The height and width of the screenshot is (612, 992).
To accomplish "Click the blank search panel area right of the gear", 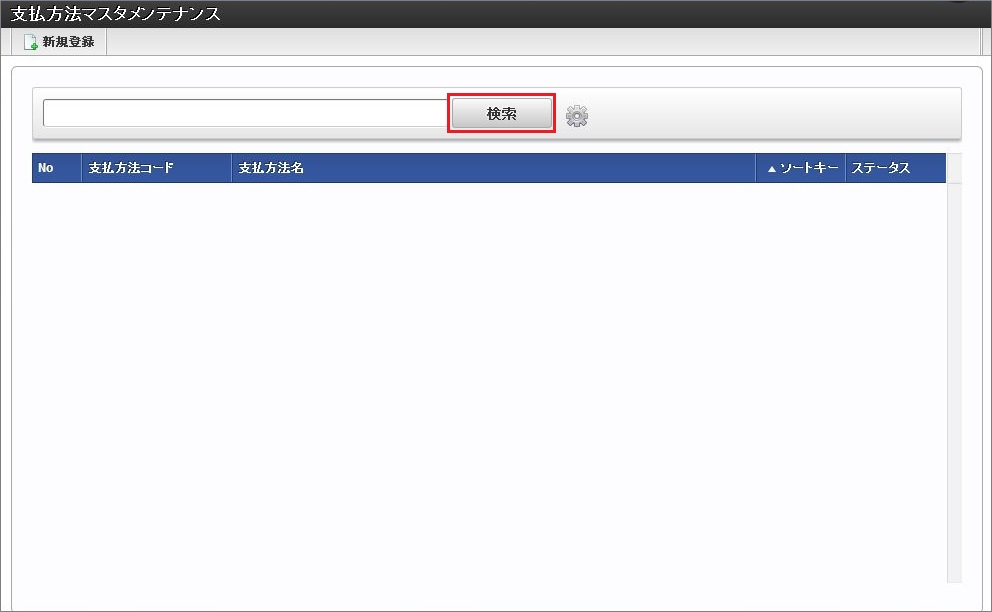I will [775, 114].
